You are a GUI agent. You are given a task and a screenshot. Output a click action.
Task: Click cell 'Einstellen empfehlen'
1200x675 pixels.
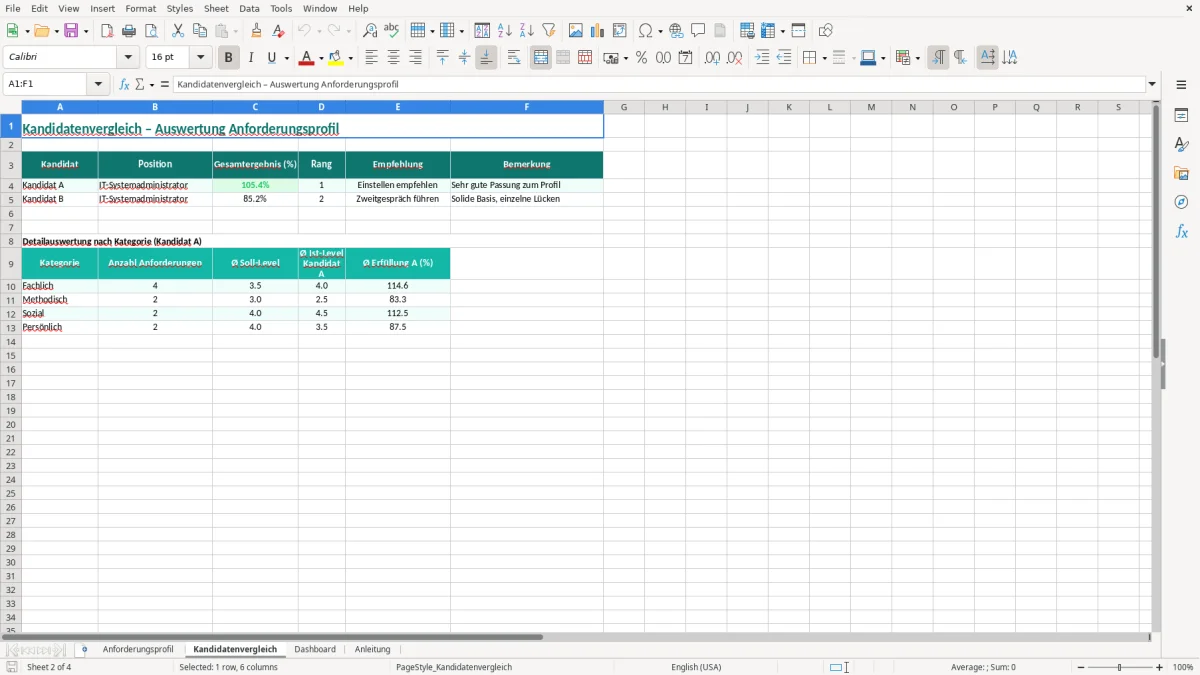[397, 185]
